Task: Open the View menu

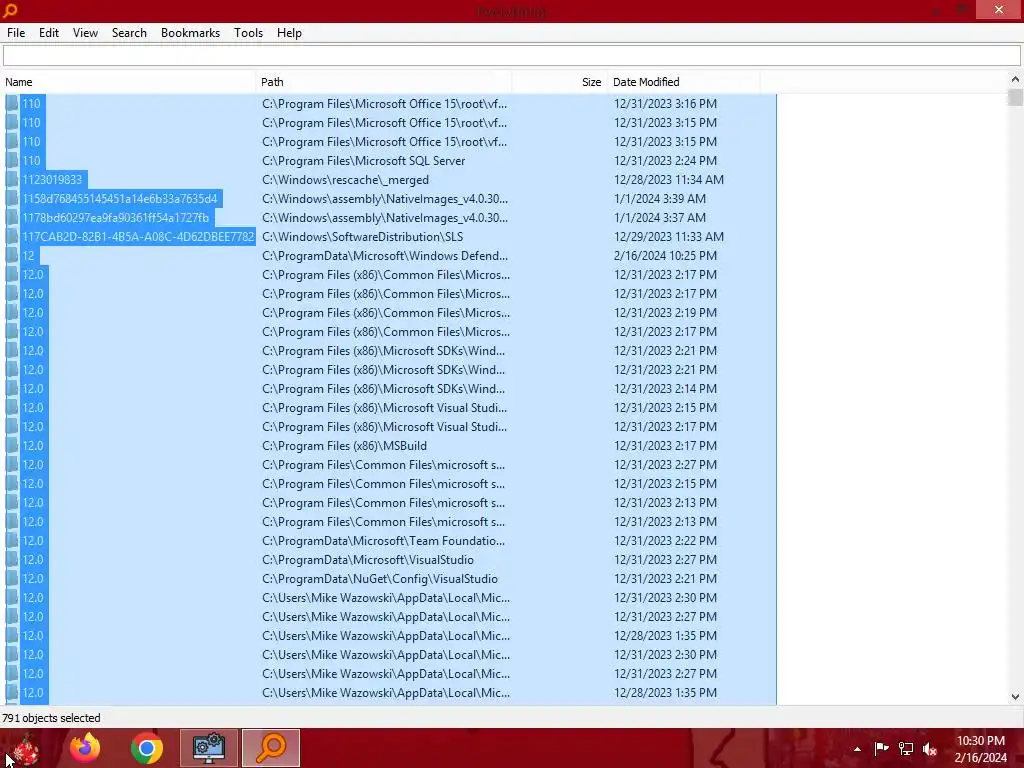Action: [85, 33]
